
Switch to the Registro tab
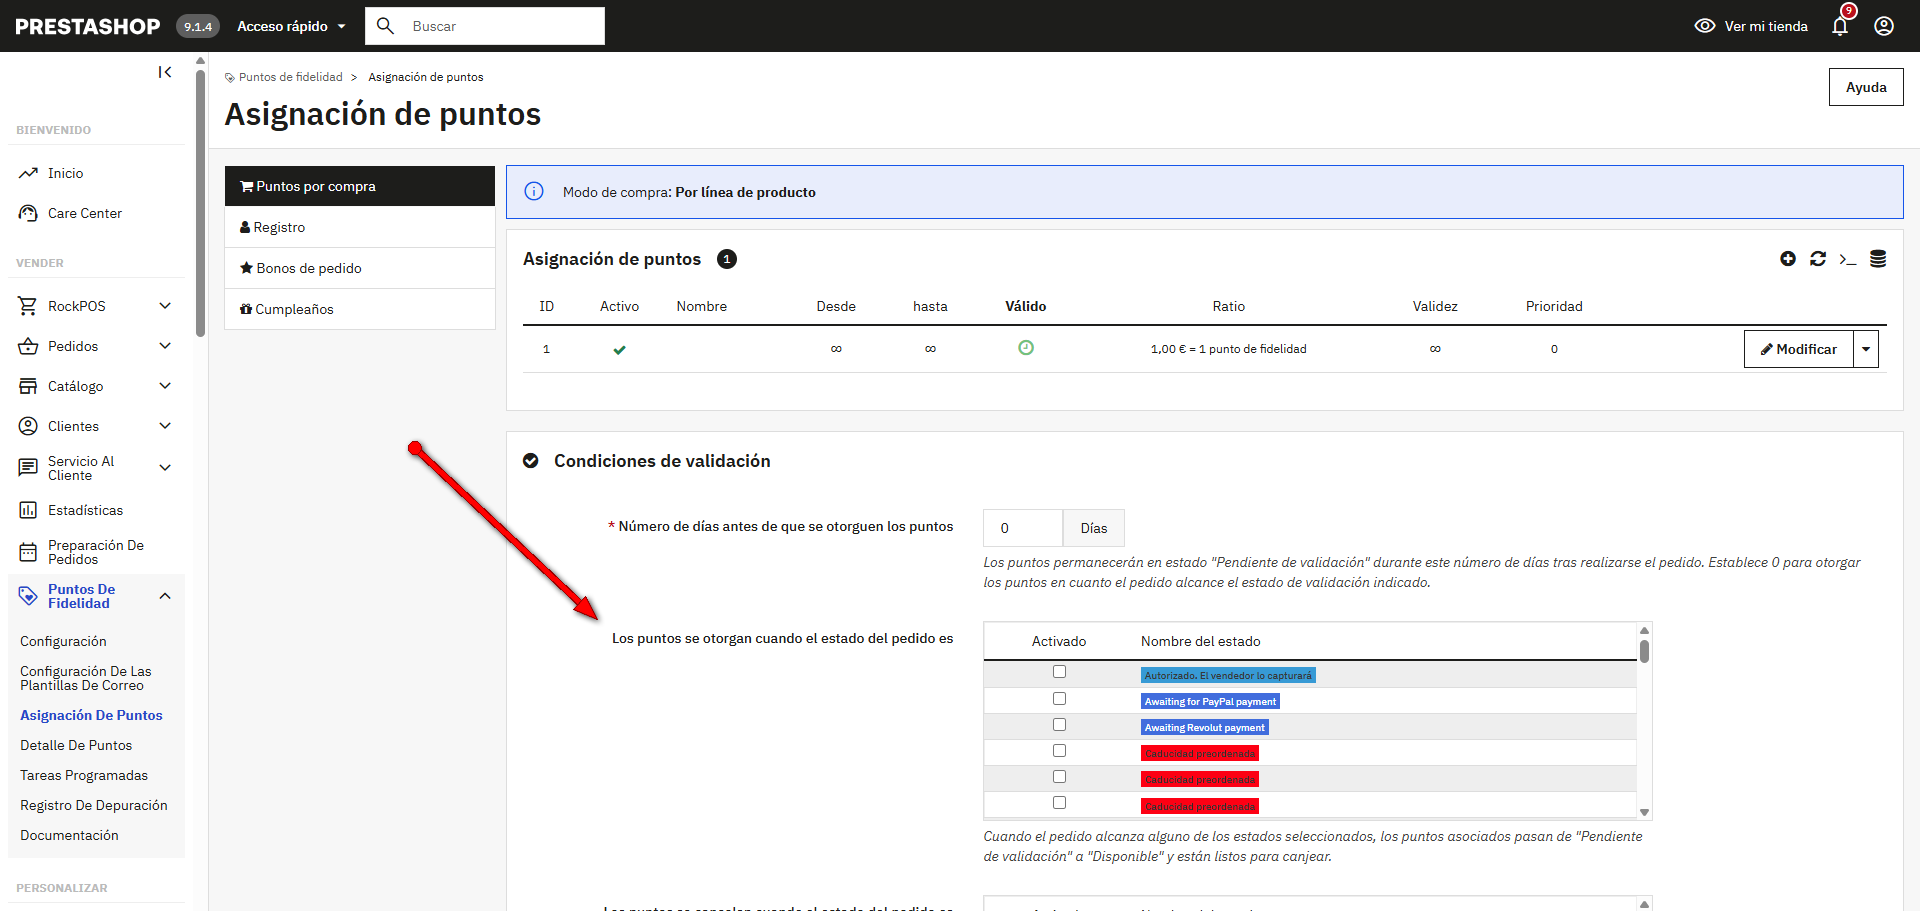point(360,227)
